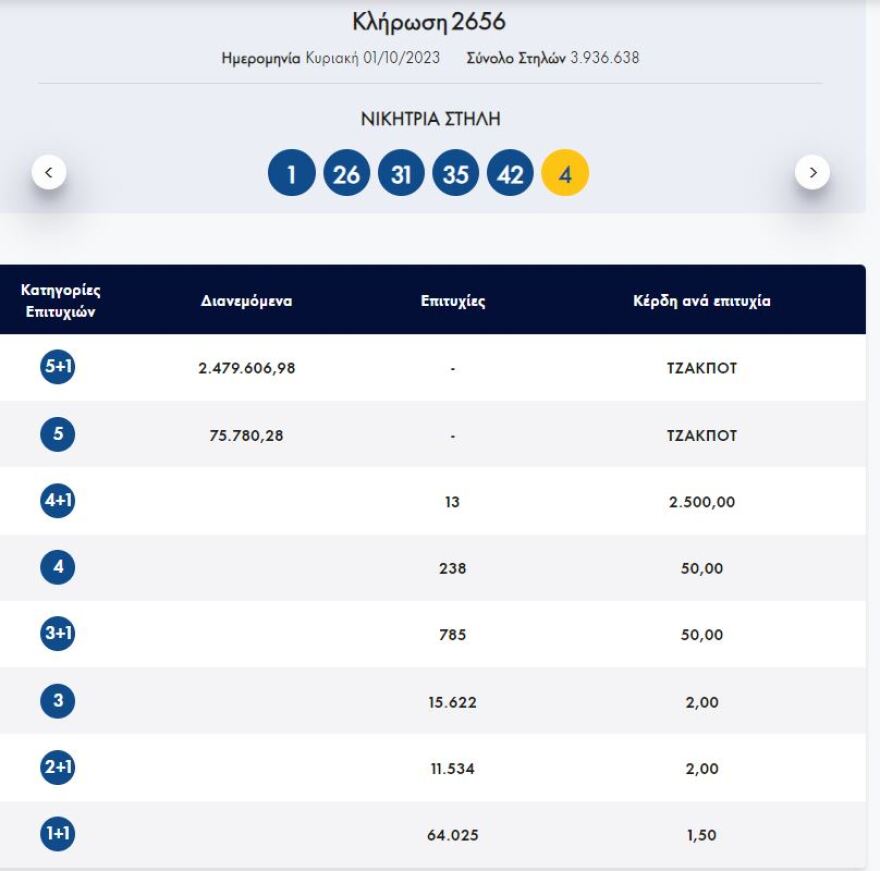Image resolution: width=880 pixels, height=871 pixels.
Task: Click the Κέρδη ανά επιτυχία column header
Action: (x=701, y=300)
